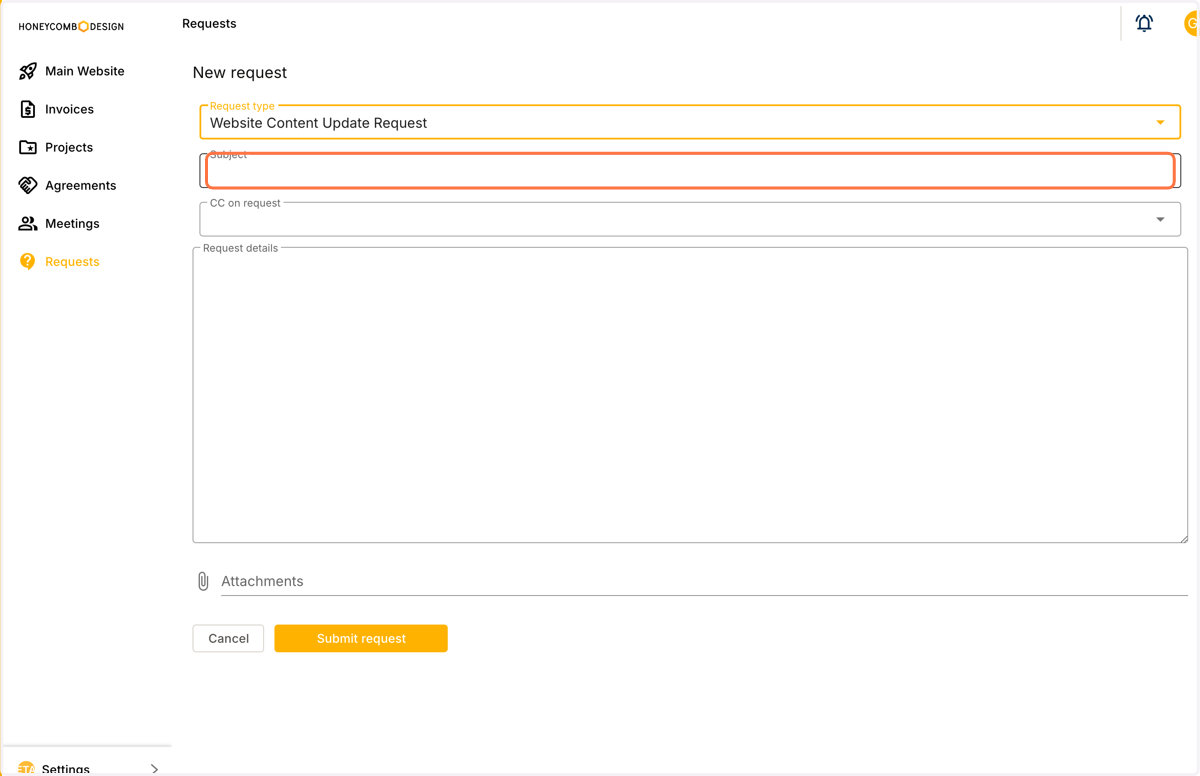Click the Projects folder star icon

[28, 147]
